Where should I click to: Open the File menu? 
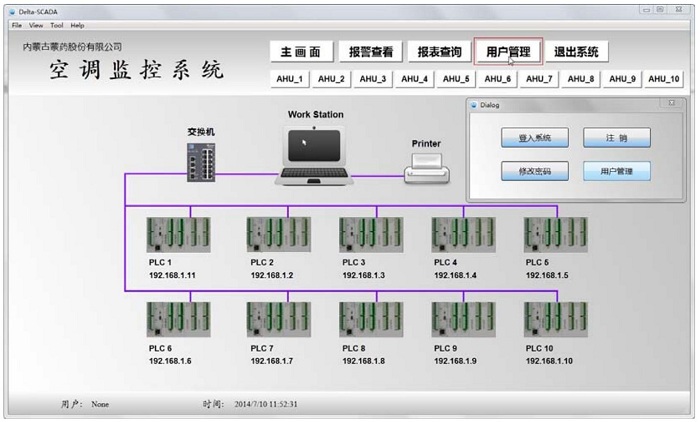click(17, 25)
